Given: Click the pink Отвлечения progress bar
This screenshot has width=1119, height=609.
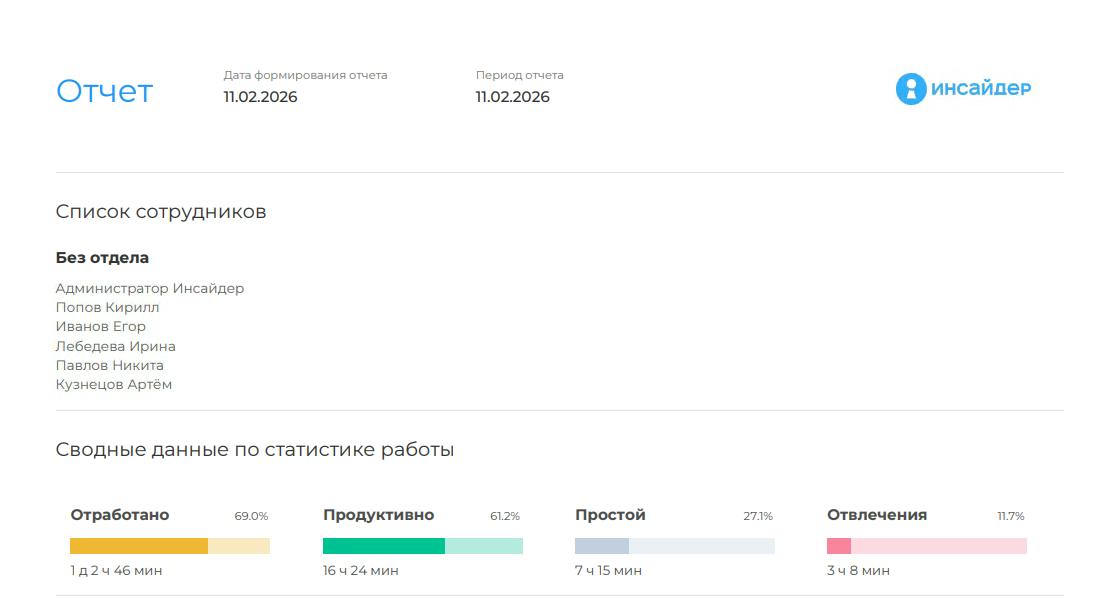Looking at the screenshot, I should click(x=926, y=546).
